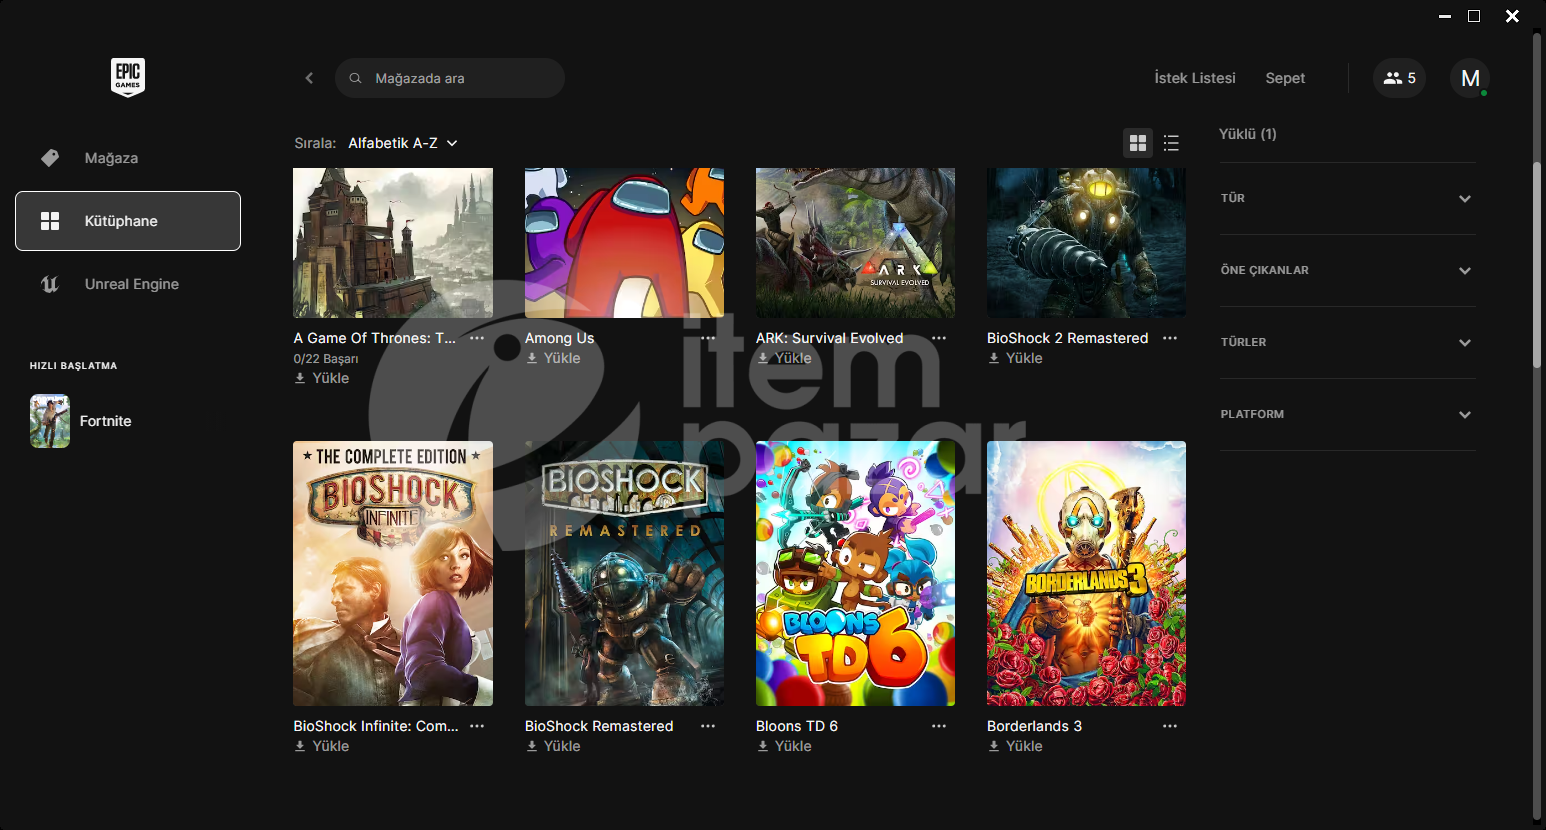Open the friends list icon showing 5
Image resolution: width=1546 pixels, height=830 pixels.
[1399, 78]
